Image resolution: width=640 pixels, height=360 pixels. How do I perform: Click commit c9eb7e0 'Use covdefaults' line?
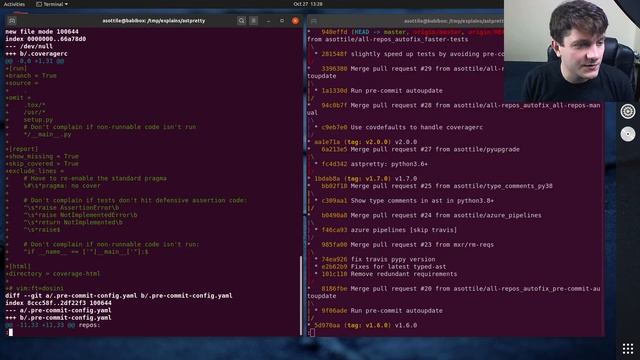coord(402,127)
